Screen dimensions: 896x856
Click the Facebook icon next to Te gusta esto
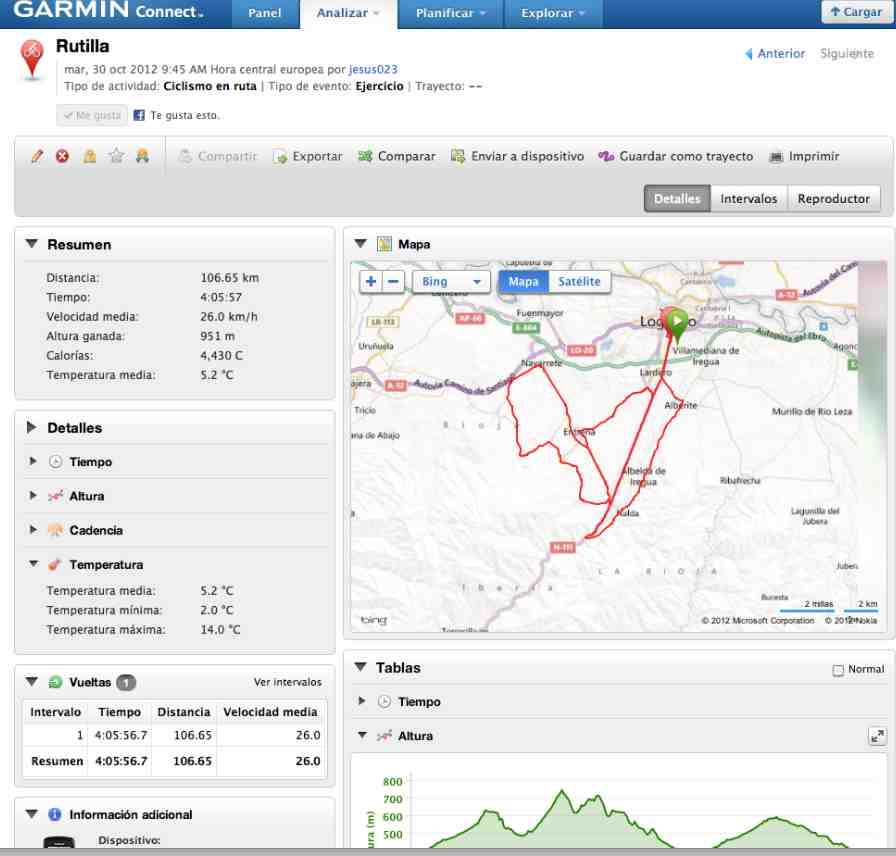[x=139, y=115]
